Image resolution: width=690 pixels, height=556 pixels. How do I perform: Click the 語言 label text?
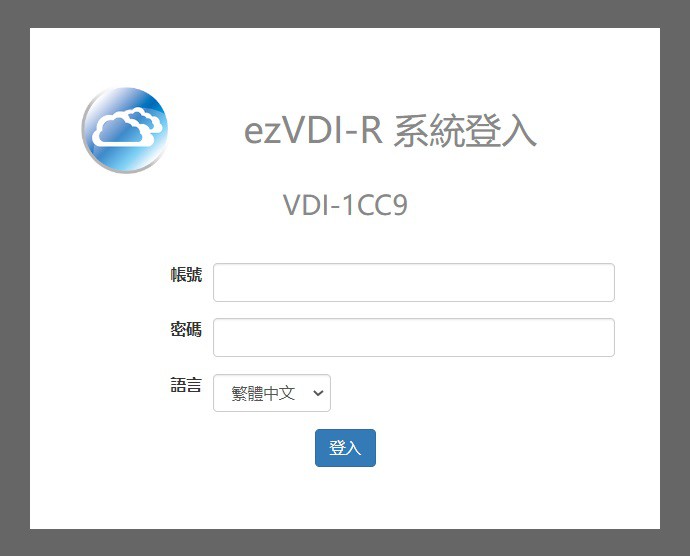pyautogui.click(x=186, y=385)
